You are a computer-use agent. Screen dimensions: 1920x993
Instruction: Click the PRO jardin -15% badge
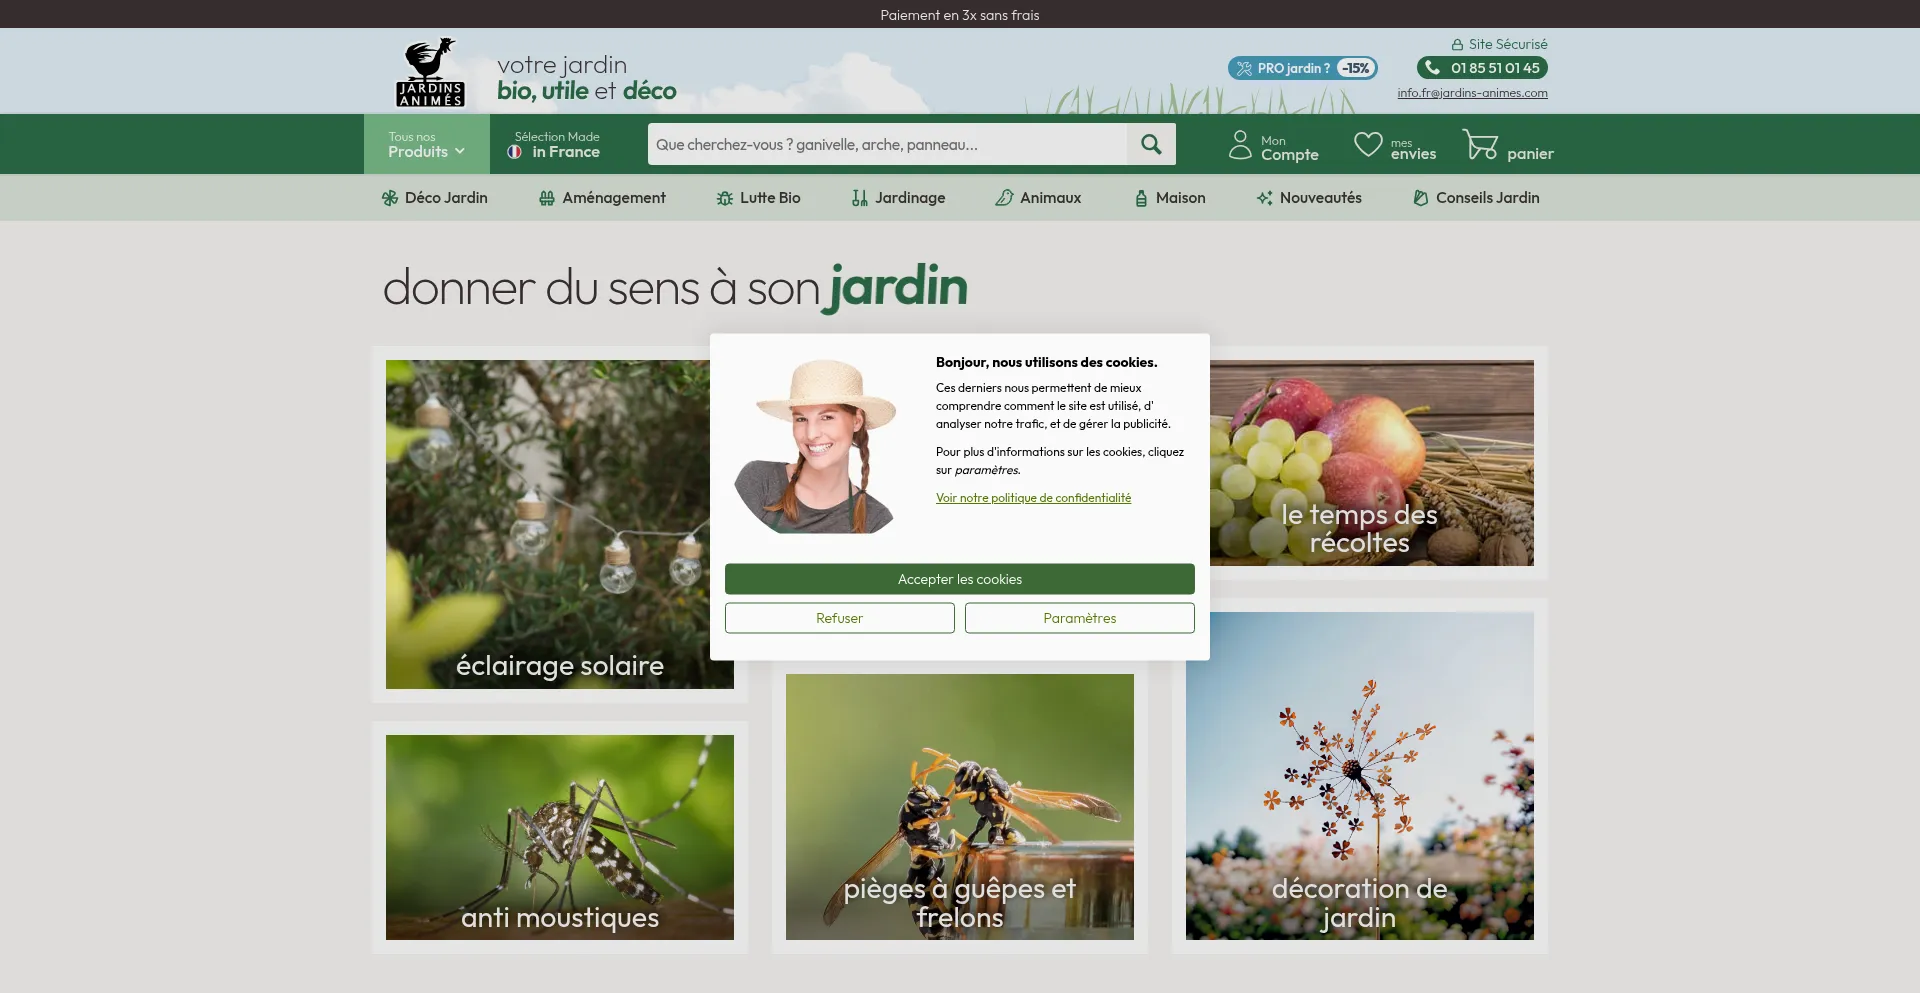[1302, 68]
